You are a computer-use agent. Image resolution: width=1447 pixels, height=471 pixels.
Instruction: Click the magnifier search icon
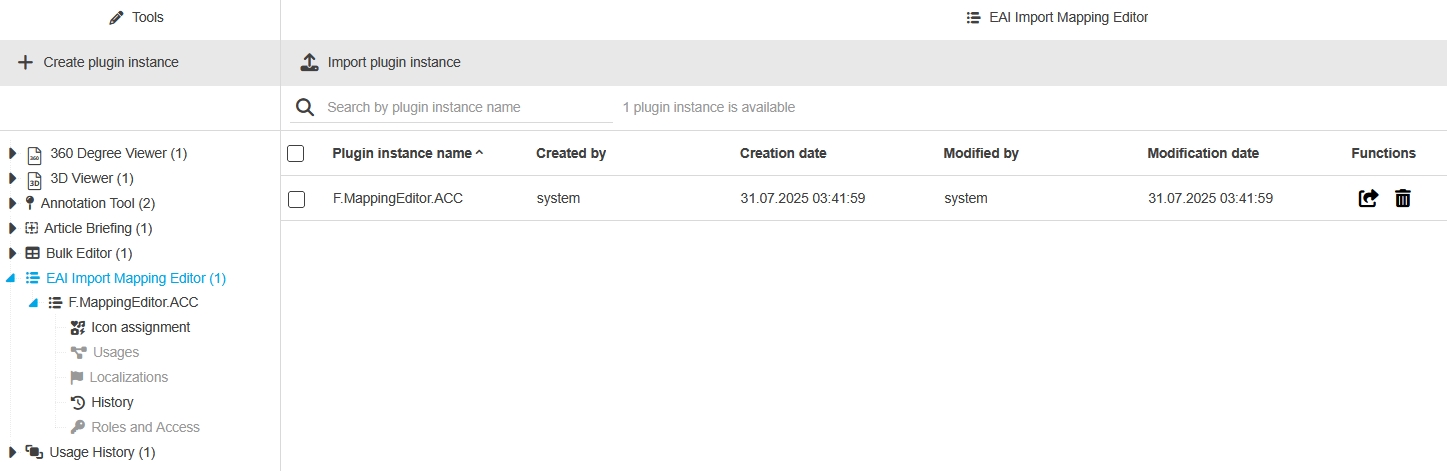305,107
